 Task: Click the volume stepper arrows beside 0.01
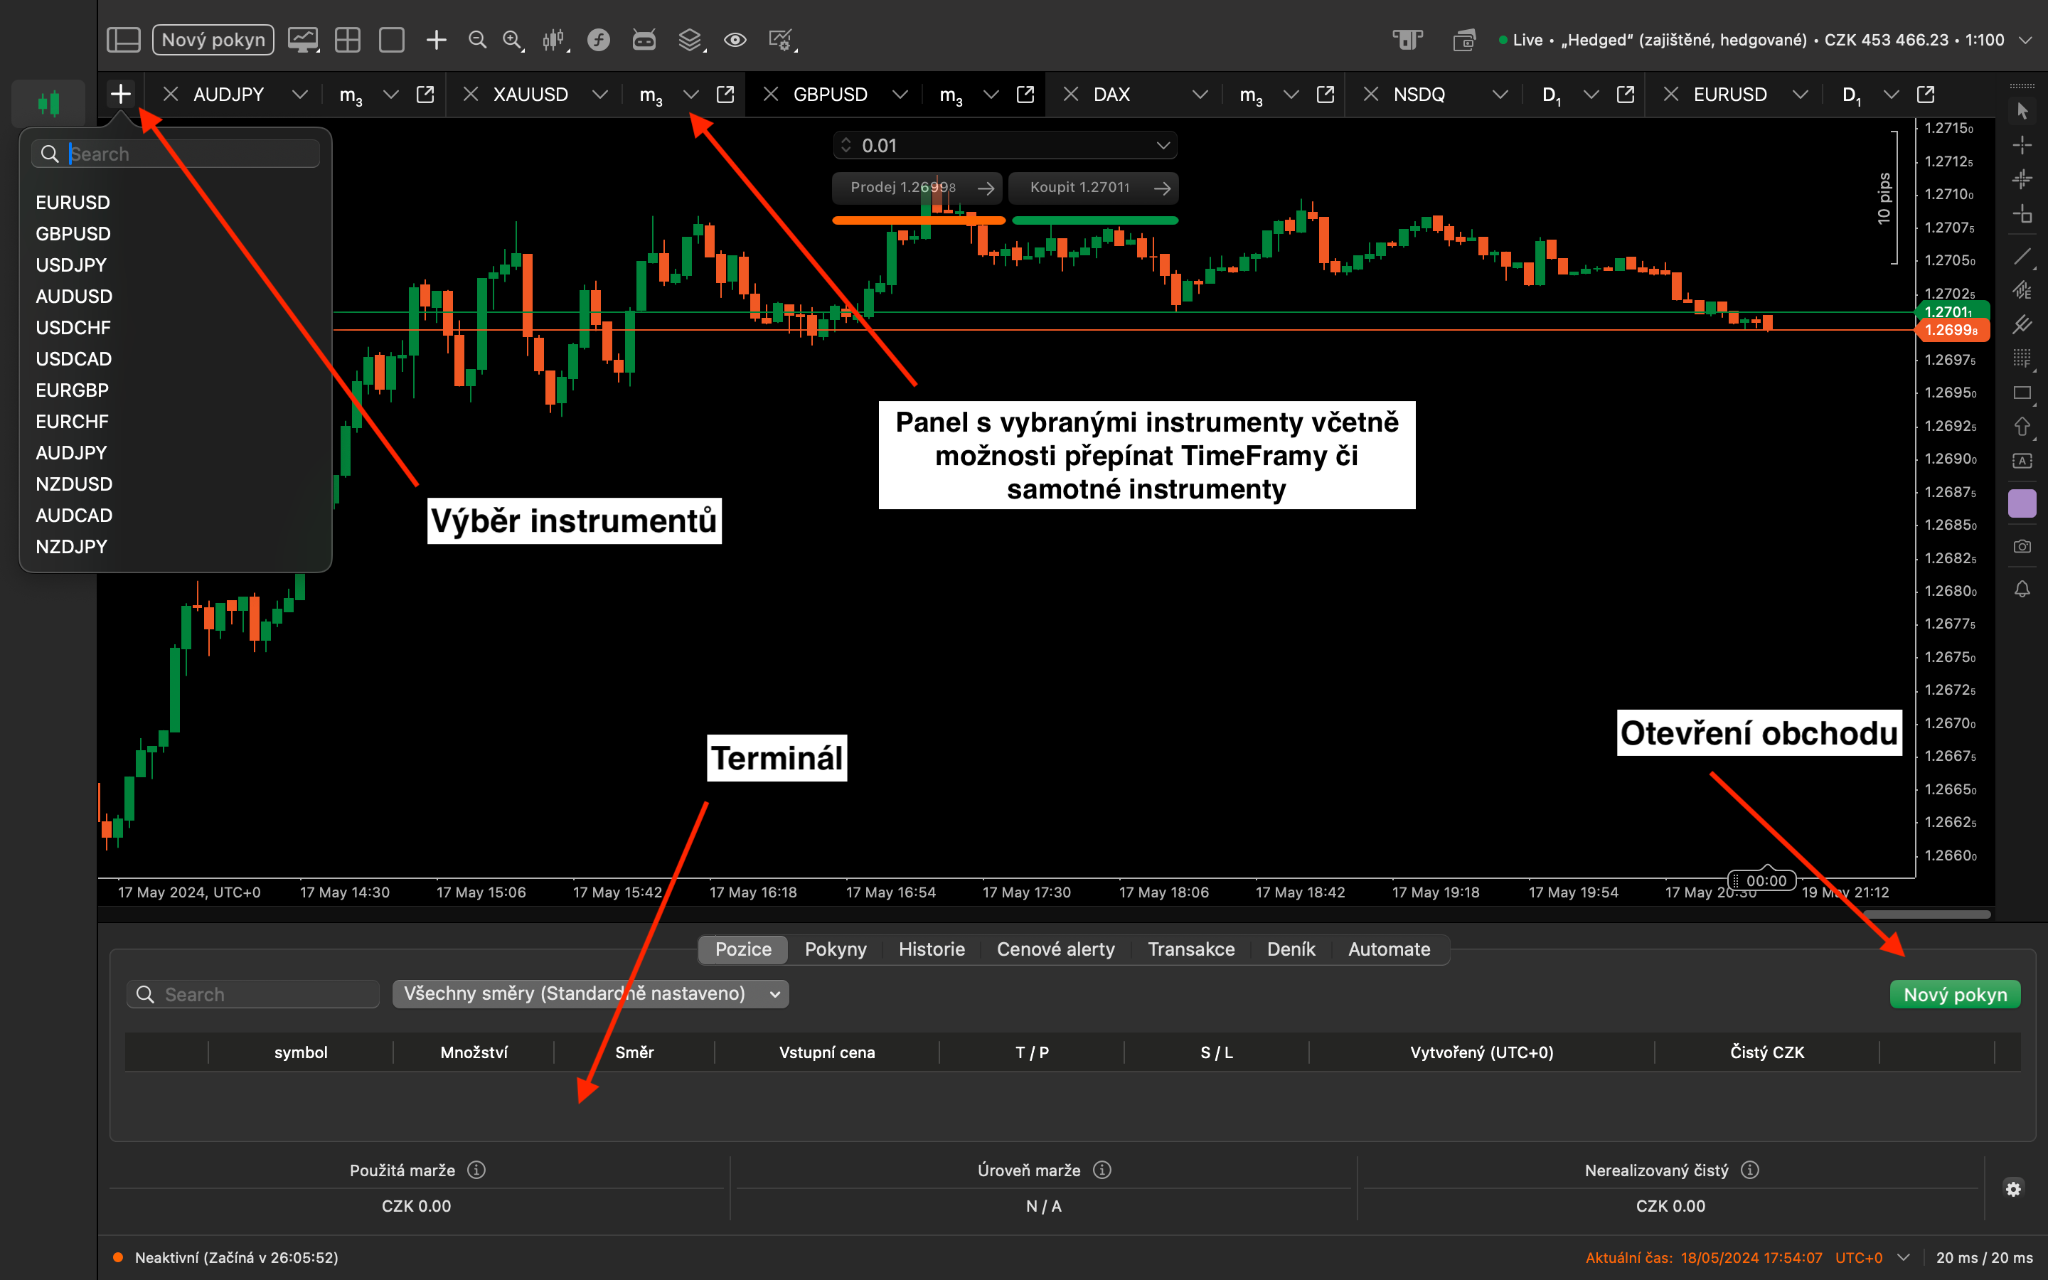846,145
